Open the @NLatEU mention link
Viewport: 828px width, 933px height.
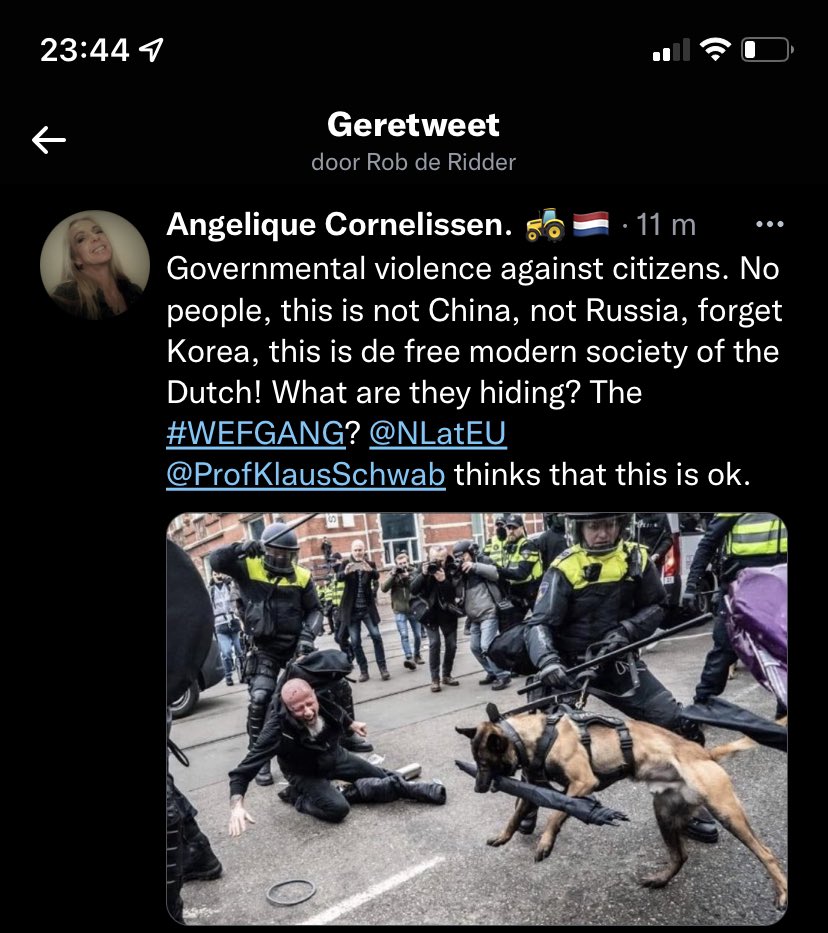[438, 433]
